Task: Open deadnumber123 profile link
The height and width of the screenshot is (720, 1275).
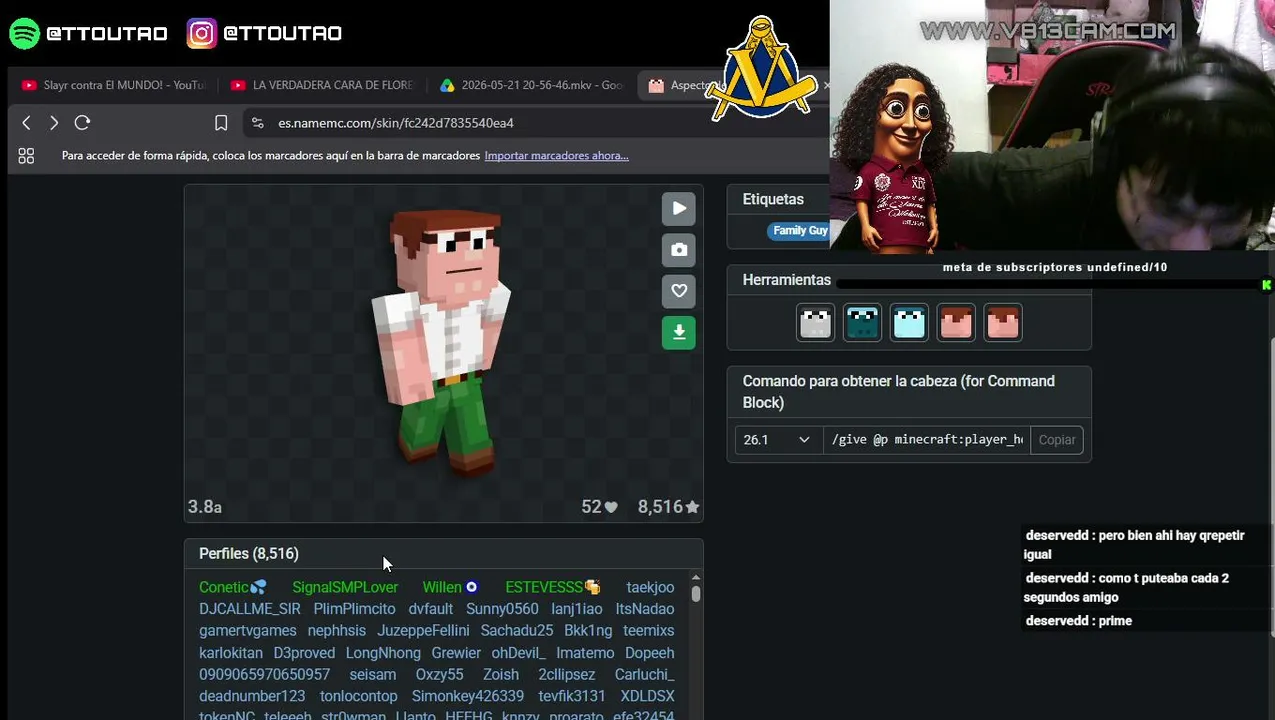Action: click(x=252, y=696)
